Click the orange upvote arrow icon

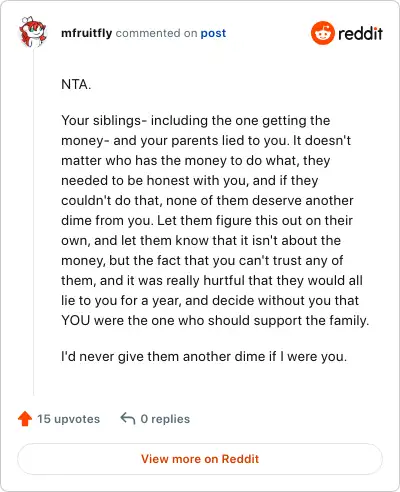coord(25,419)
